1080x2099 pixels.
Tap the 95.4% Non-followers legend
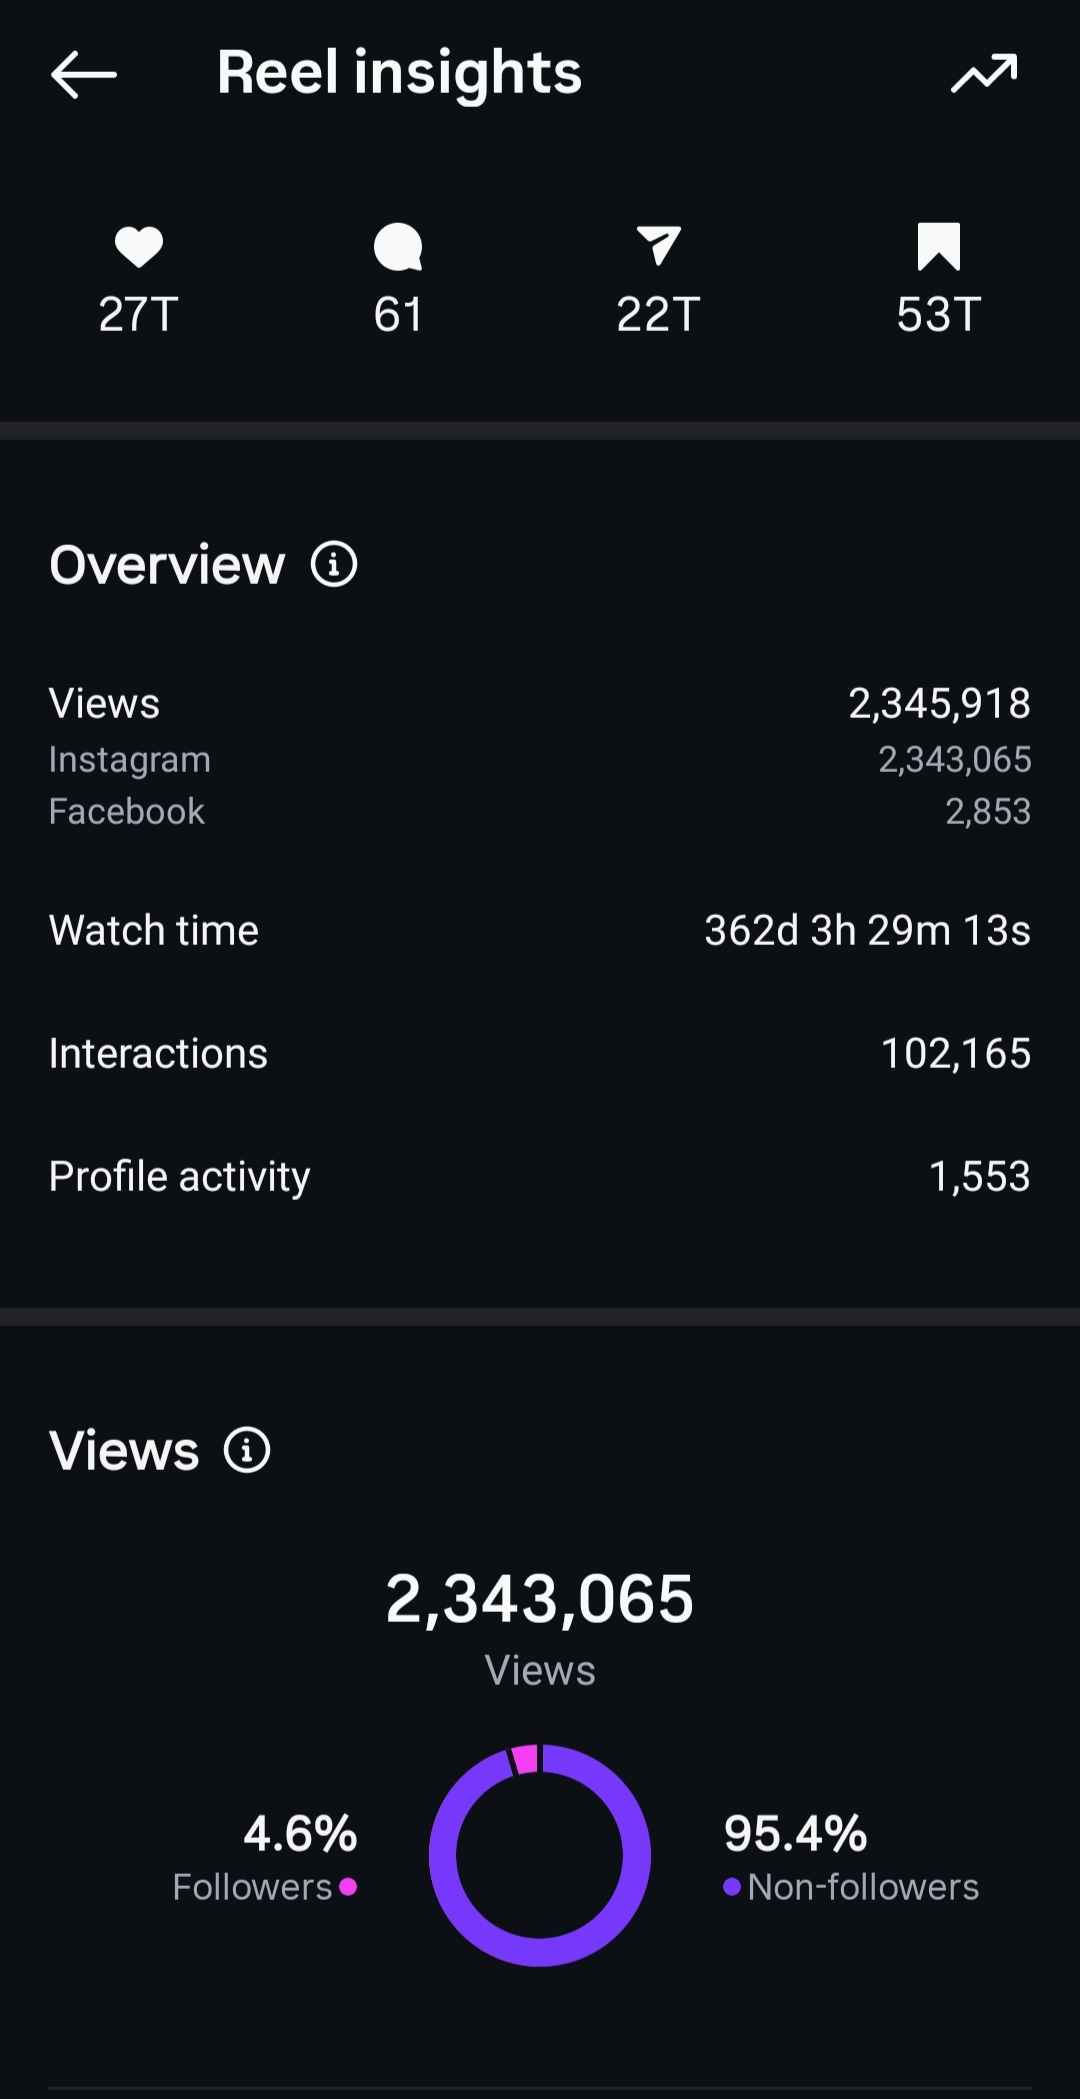[x=850, y=1858]
